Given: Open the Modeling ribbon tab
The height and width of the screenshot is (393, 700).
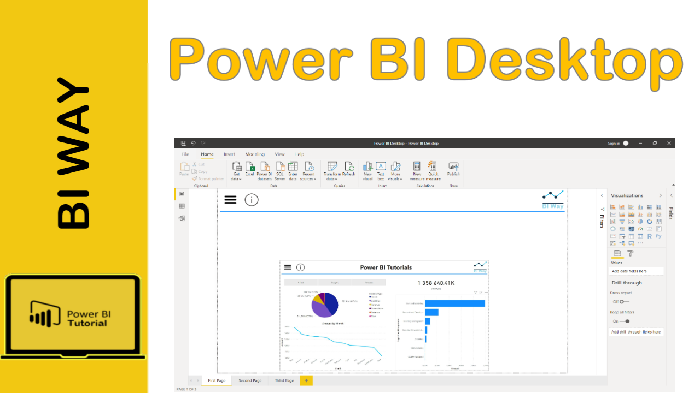Looking at the screenshot, I should tap(255, 154).
